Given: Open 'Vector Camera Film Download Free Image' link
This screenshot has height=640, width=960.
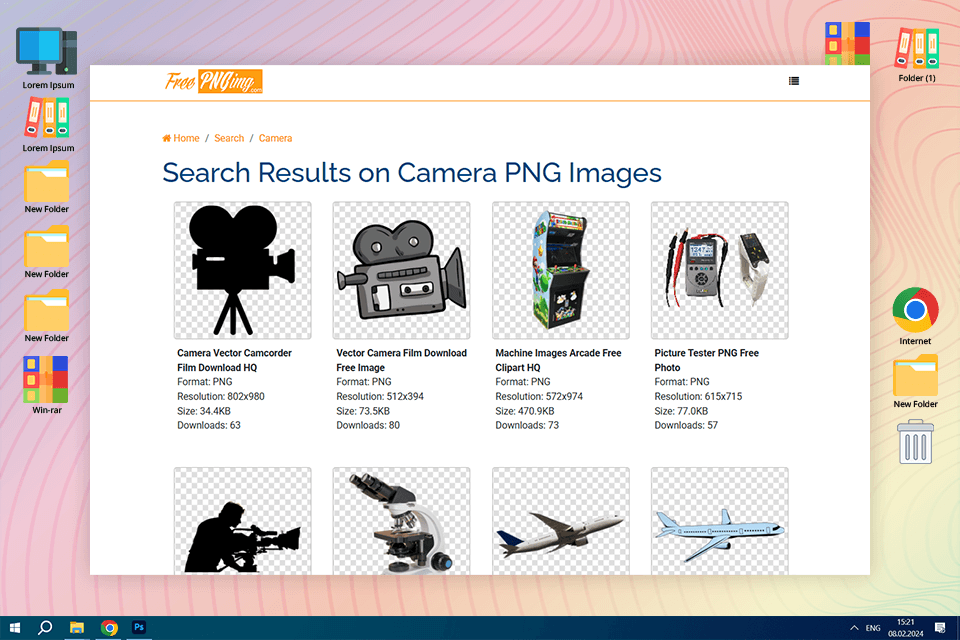Looking at the screenshot, I should click(x=402, y=360).
